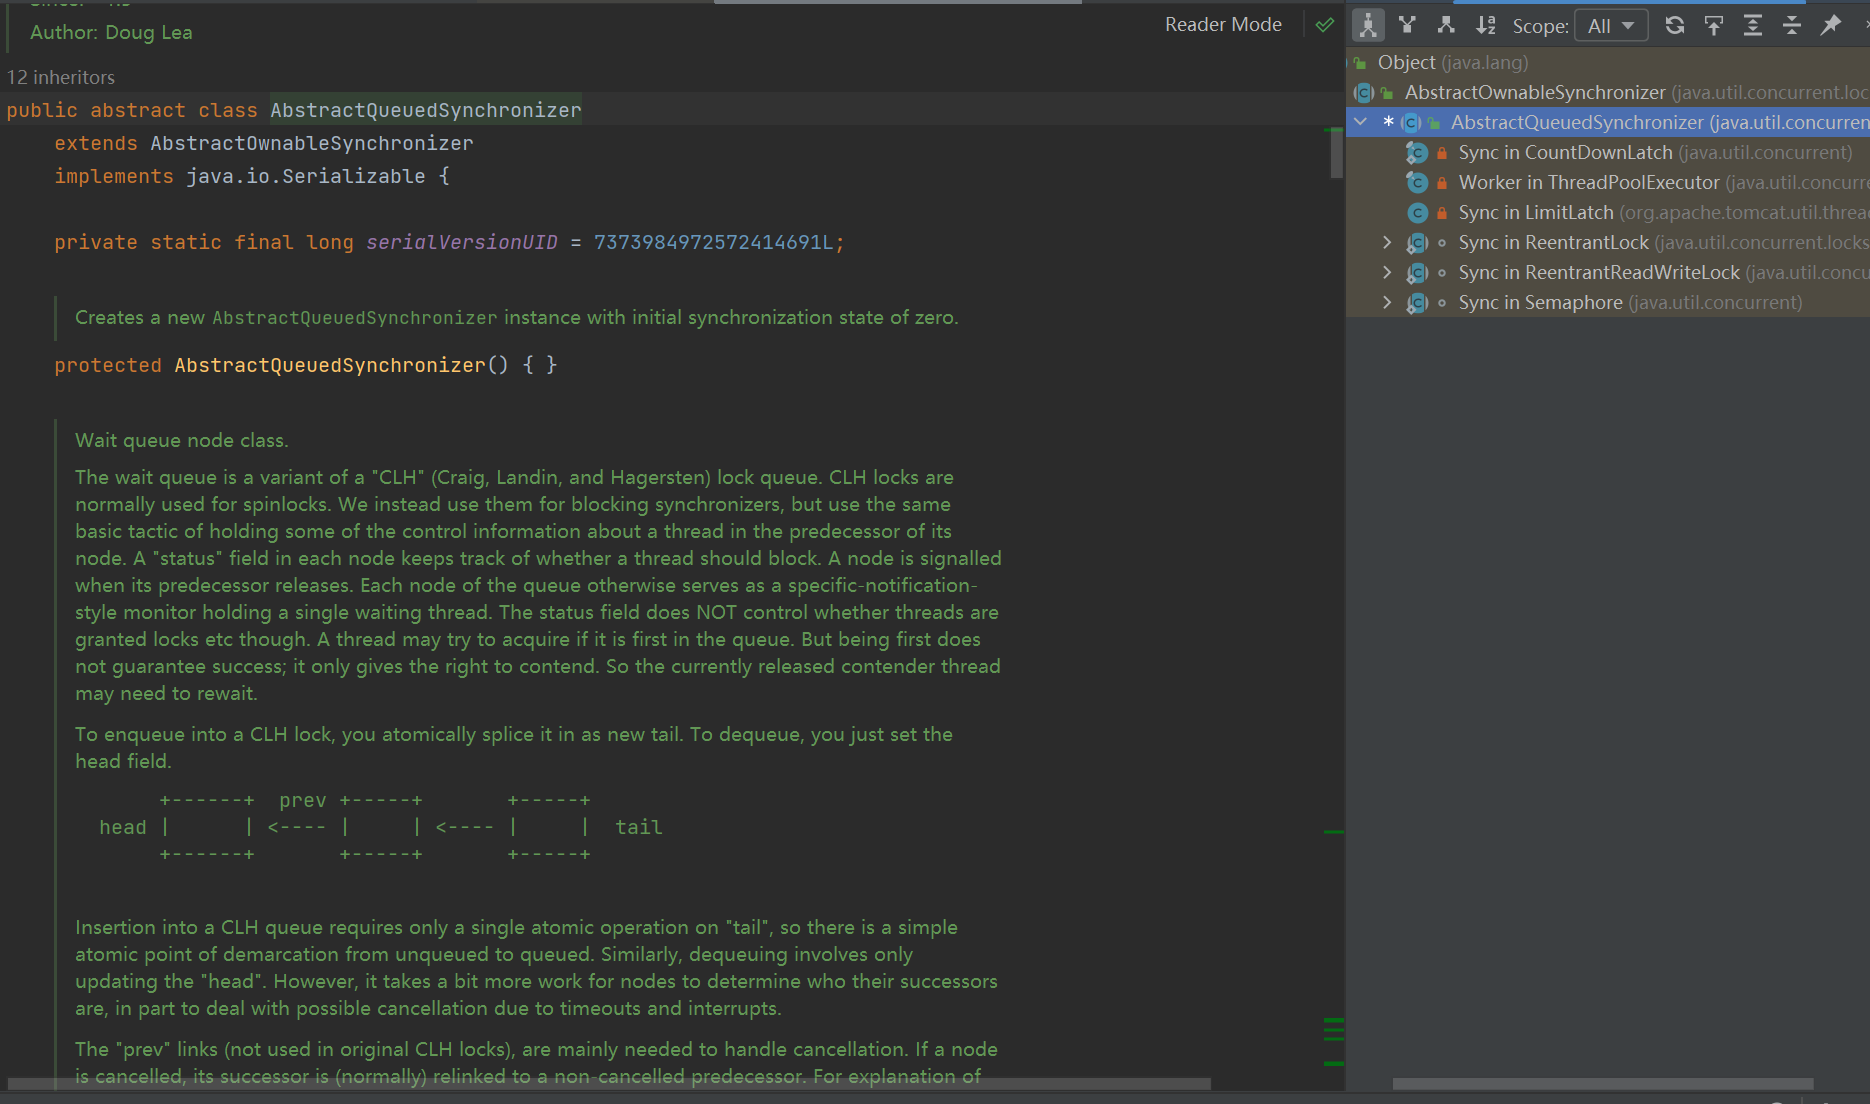
Task: Click AbstractQueuedSynchronizer class name in declaration
Action: pos(425,110)
